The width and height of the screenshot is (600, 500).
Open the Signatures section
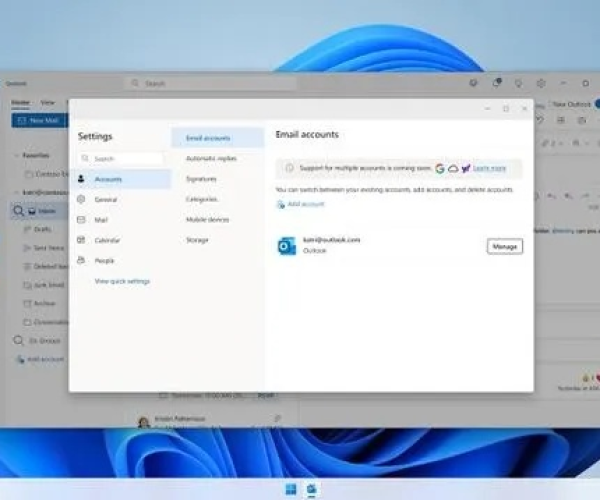point(201,179)
